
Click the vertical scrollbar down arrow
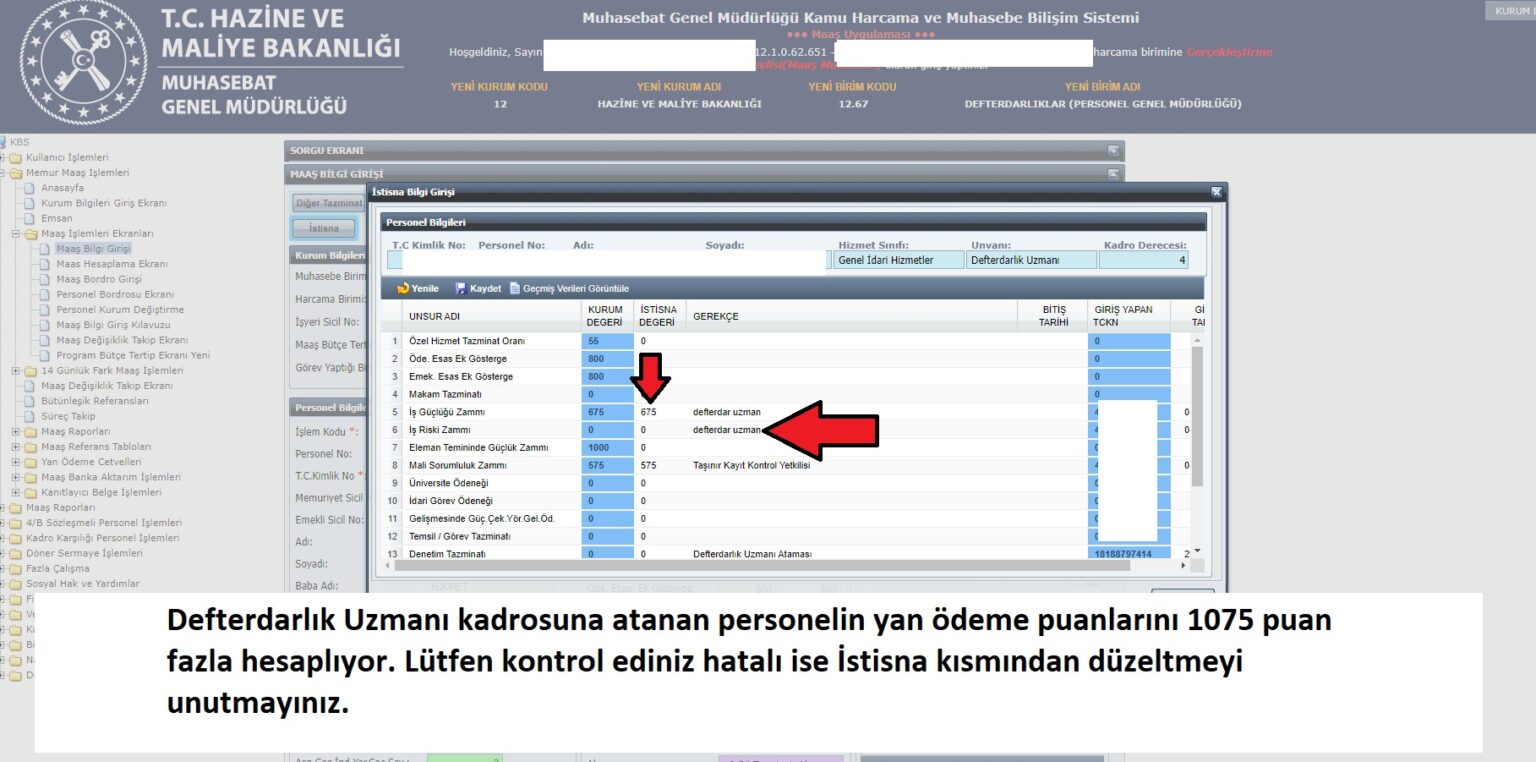pos(1197,552)
